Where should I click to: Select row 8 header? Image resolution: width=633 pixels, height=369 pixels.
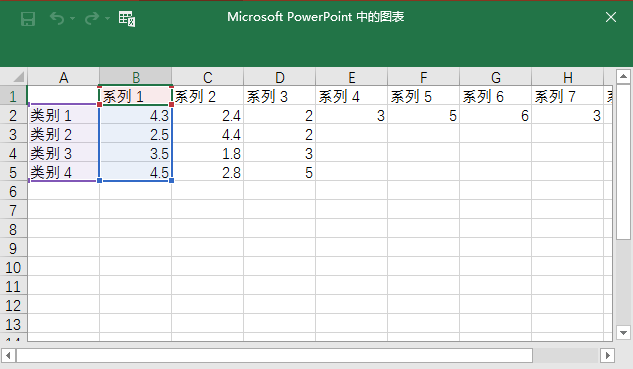pyautogui.click(x=13, y=229)
